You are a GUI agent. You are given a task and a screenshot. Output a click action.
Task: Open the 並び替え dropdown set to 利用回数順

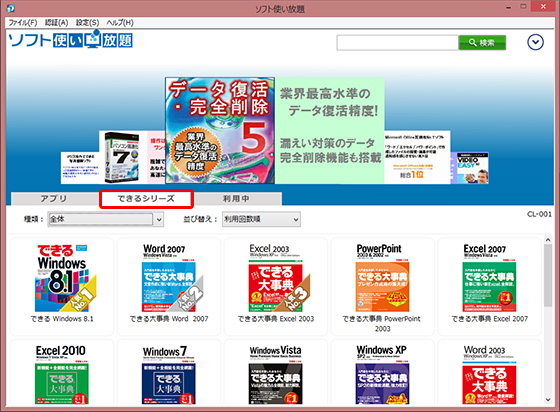[261, 219]
